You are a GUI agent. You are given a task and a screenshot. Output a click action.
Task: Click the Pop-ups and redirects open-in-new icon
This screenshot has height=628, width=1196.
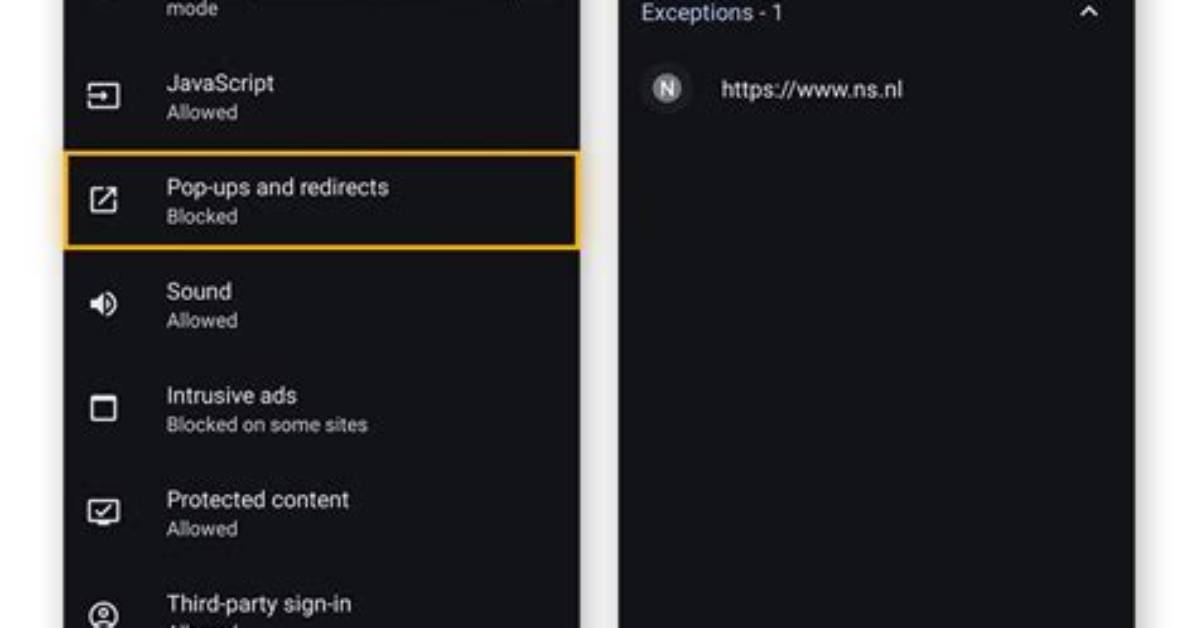[x=103, y=200]
